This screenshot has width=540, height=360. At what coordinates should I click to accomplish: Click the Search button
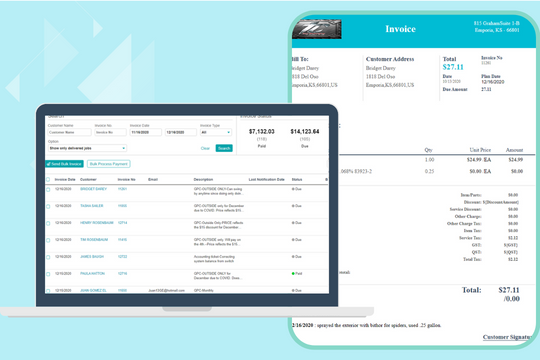point(224,148)
